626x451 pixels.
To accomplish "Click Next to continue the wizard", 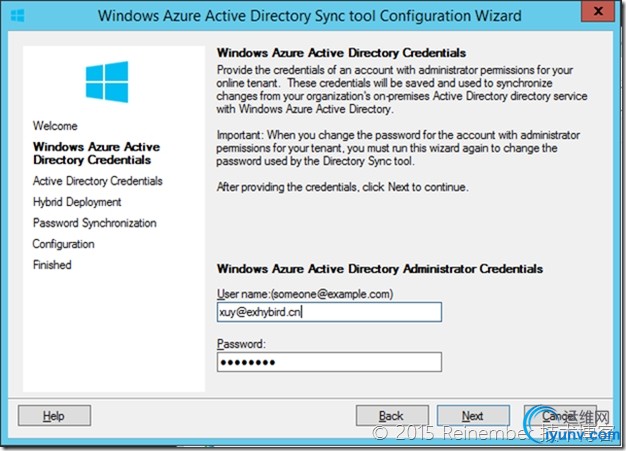I will point(473,416).
